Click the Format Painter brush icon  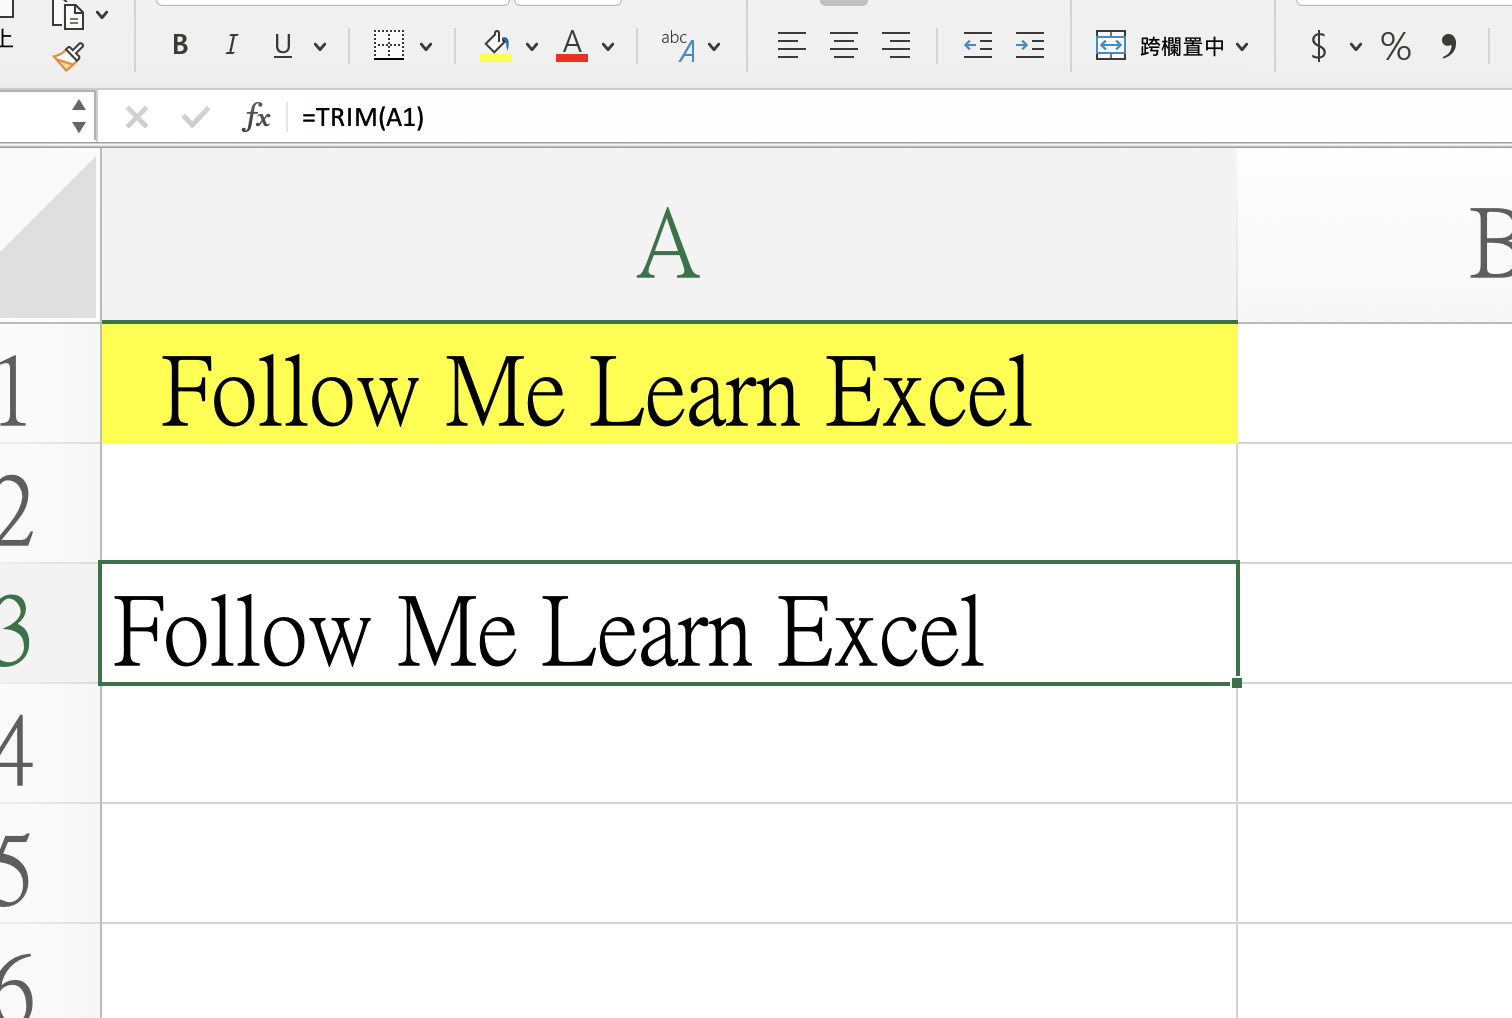pyautogui.click(x=68, y=57)
